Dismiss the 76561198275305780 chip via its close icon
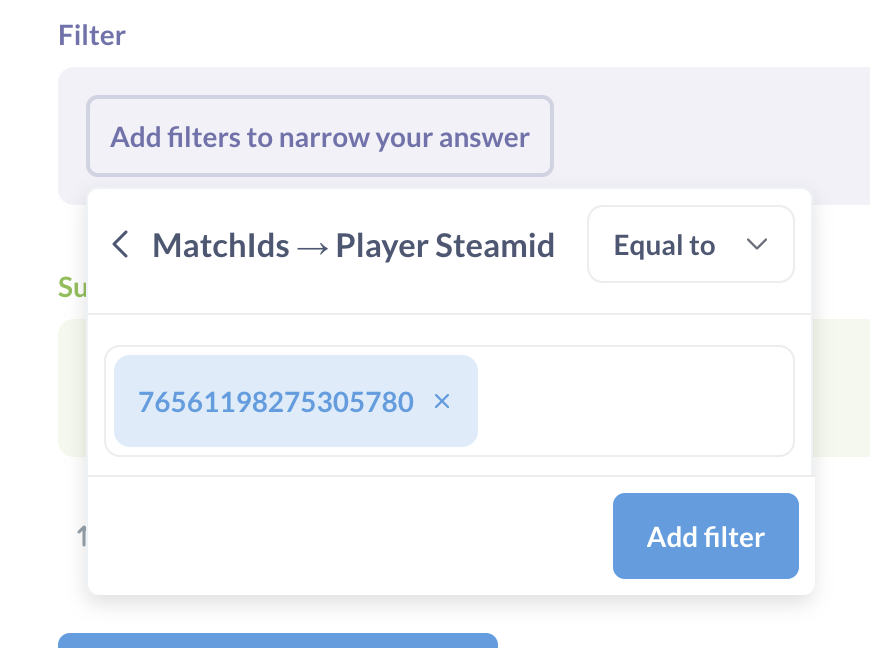Image resolution: width=870 pixels, height=648 pixels. click(x=442, y=401)
